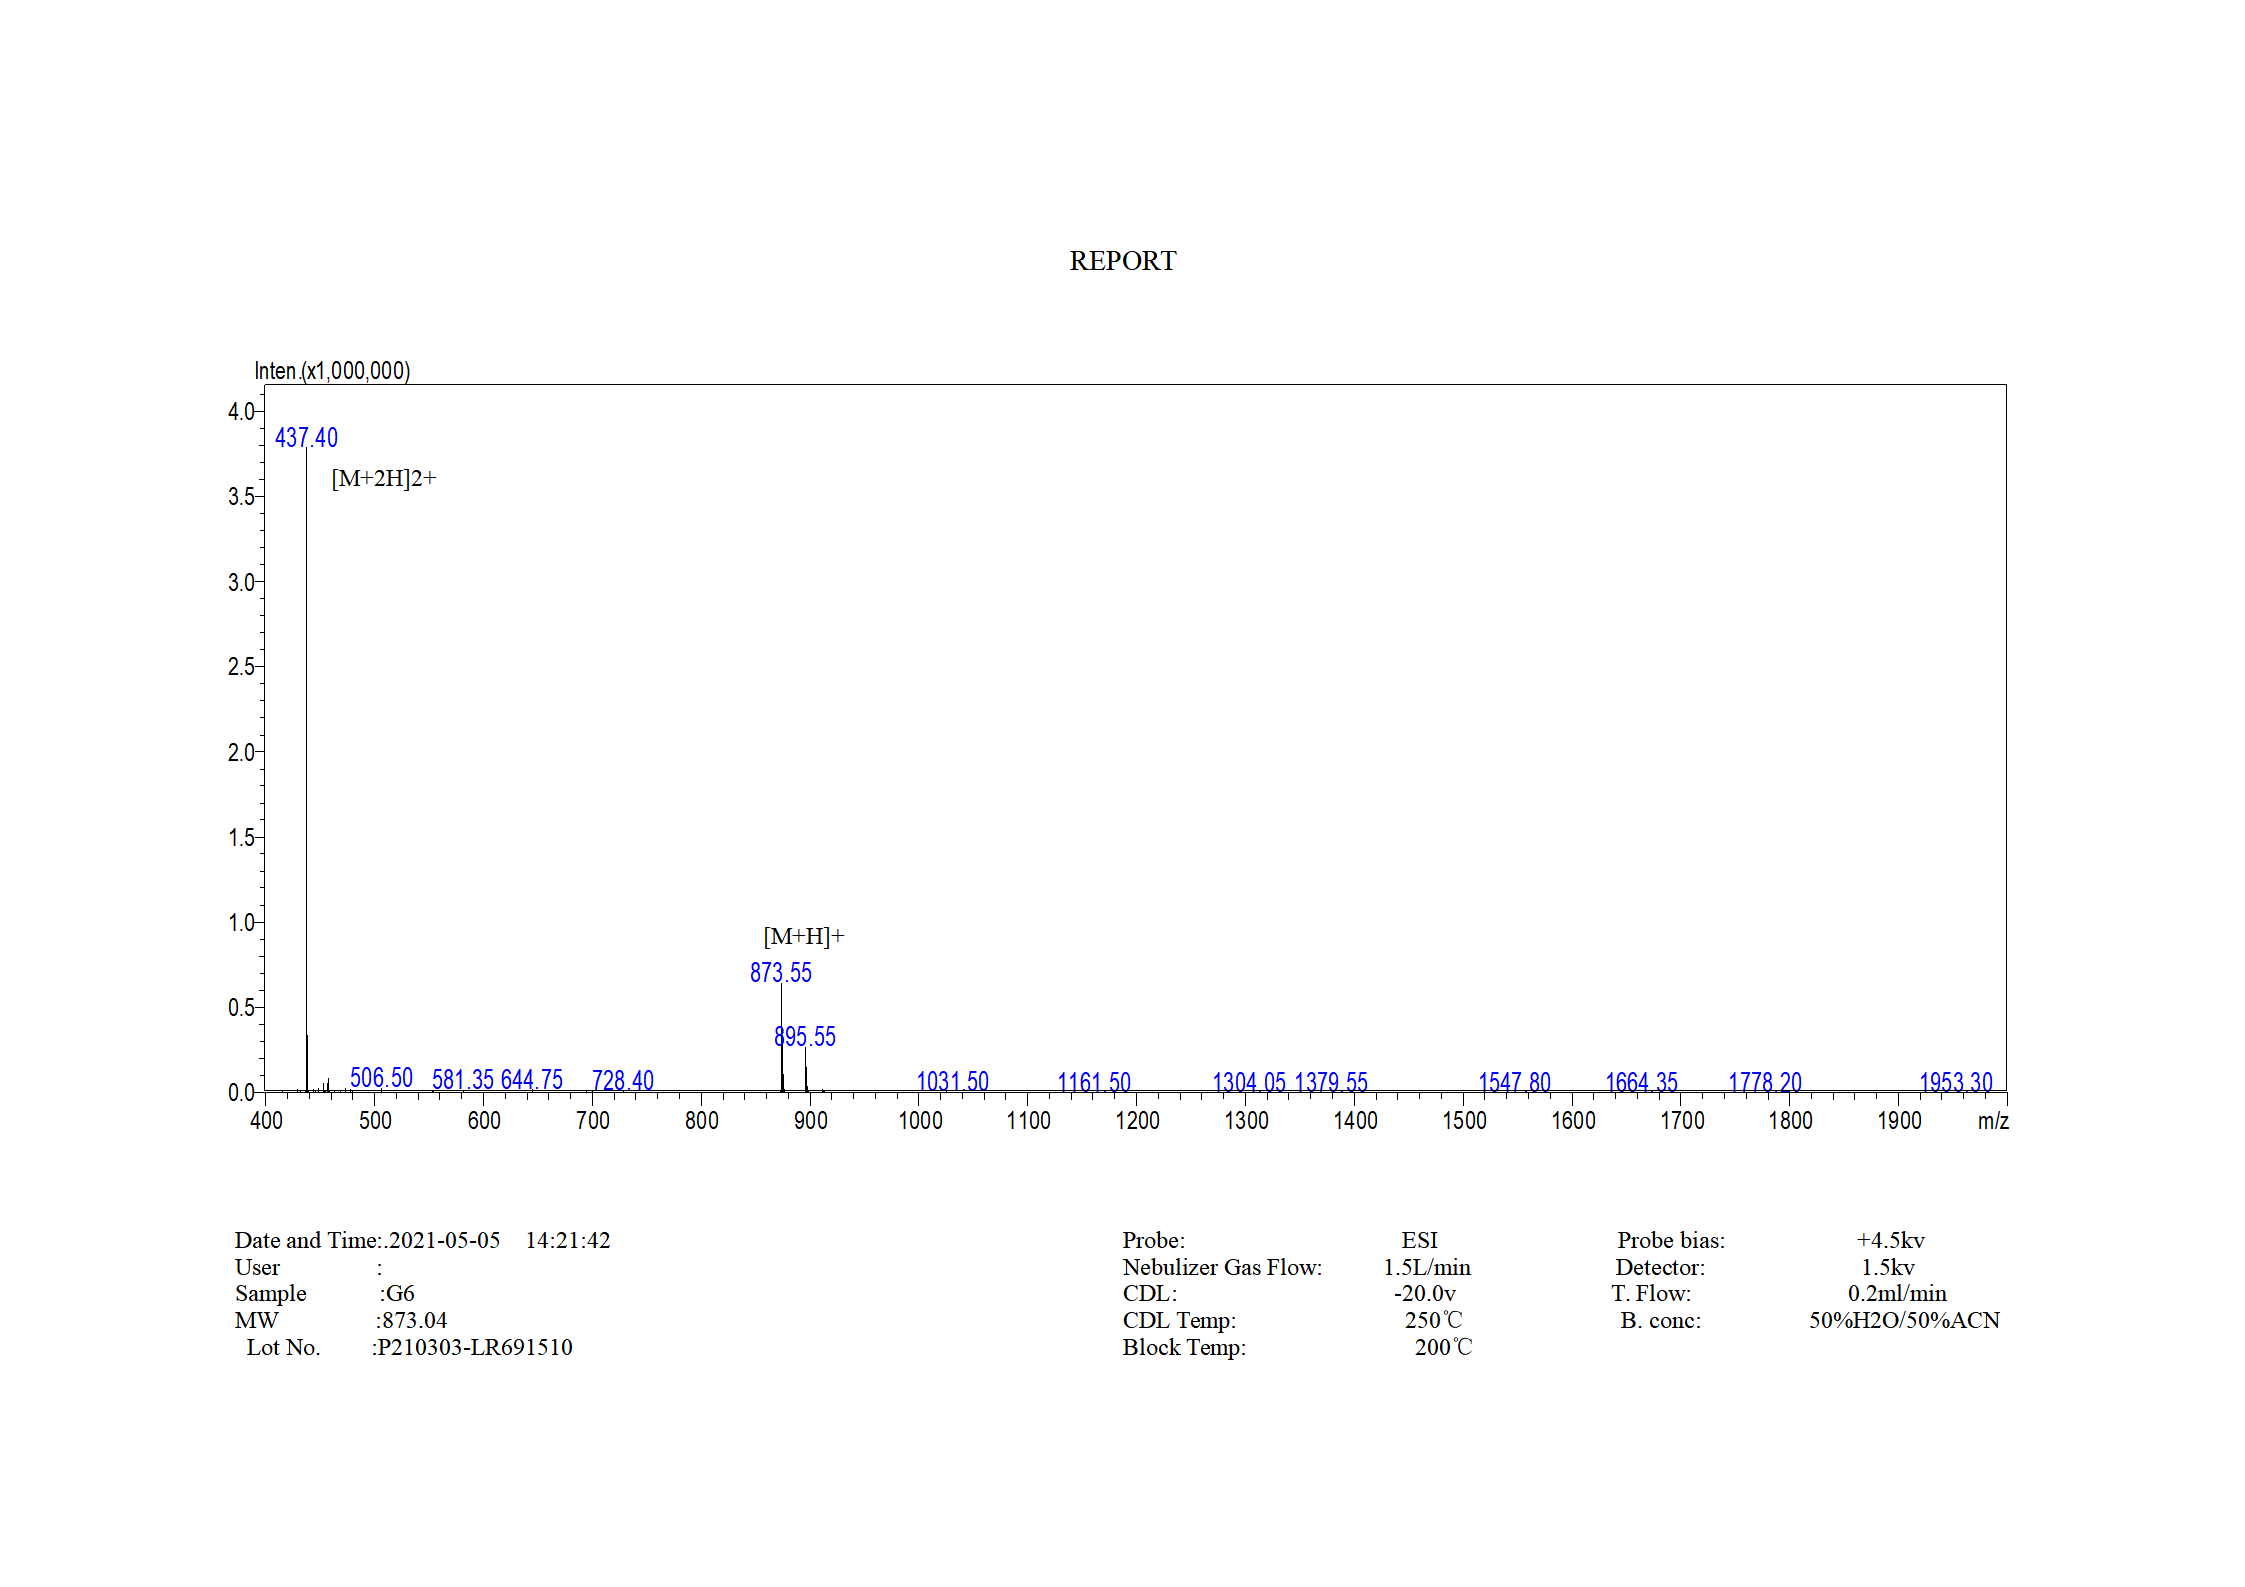The image size is (2245, 1587).
Task: Click the m/z axis label
Action: [1992, 1121]
